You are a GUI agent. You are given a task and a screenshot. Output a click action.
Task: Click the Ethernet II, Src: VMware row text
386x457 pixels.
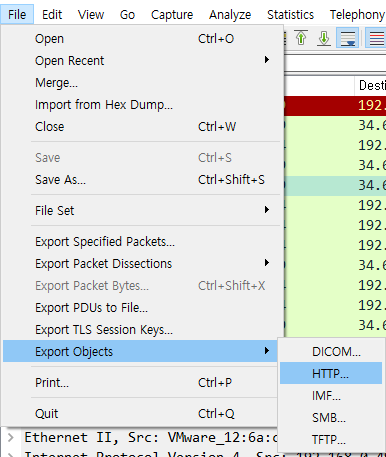pyautogui.click(x=151, y=437)
